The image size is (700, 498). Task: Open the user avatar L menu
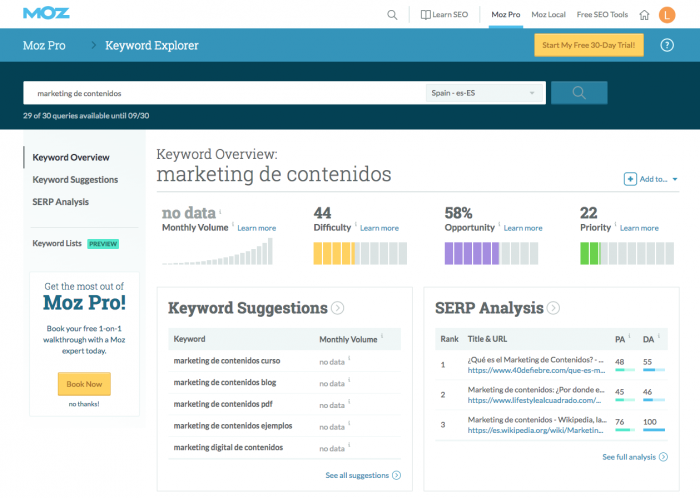[667, 15]
